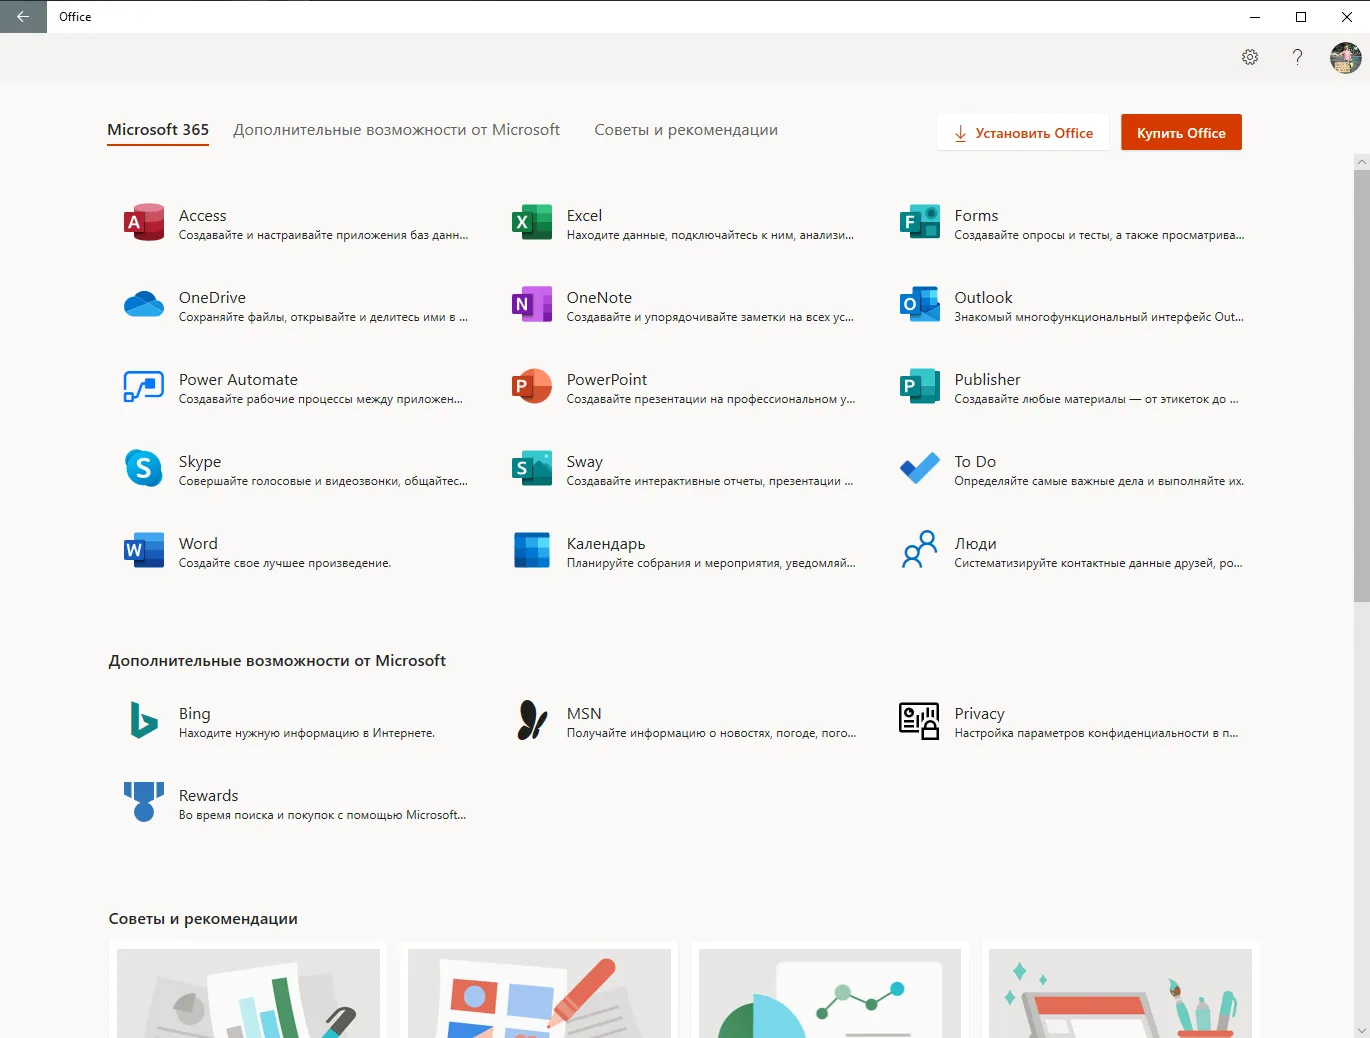Image resolution: width=1370 pixels, height=1038 pixels.
Task: Click the vertical scrollbar thumb
Action: tap(1361, 385)
